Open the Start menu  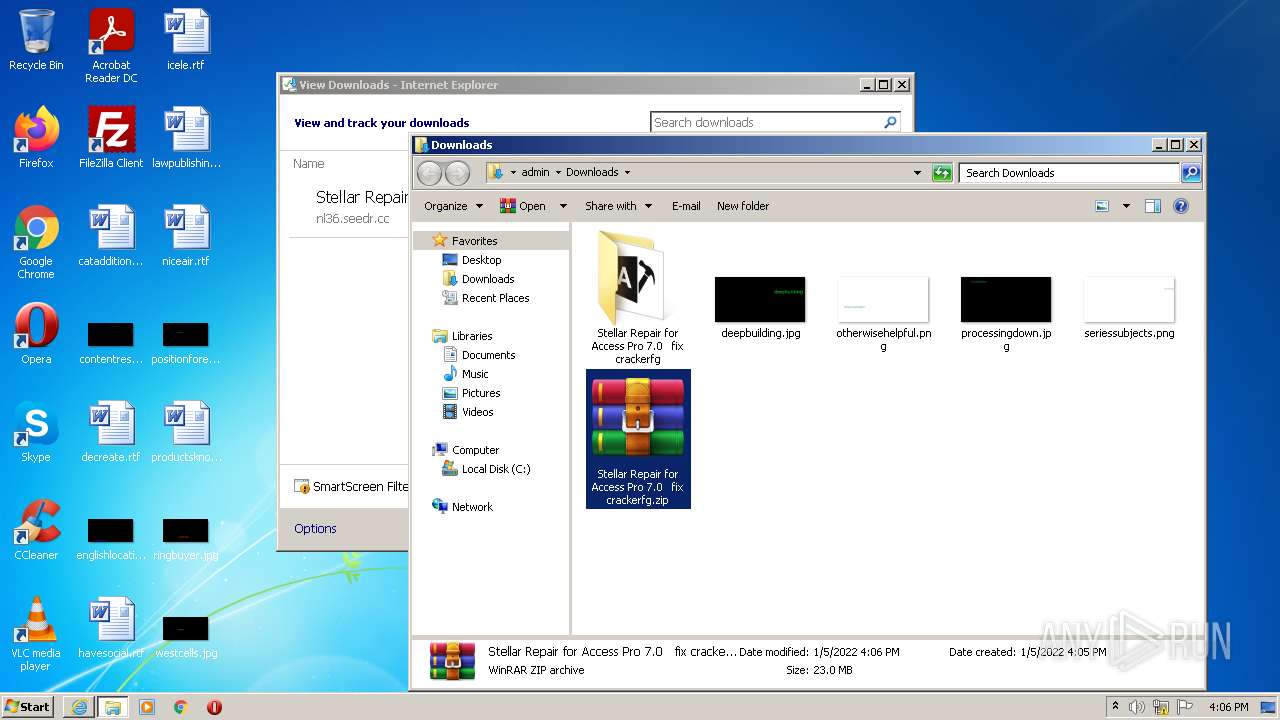(27, 707)
